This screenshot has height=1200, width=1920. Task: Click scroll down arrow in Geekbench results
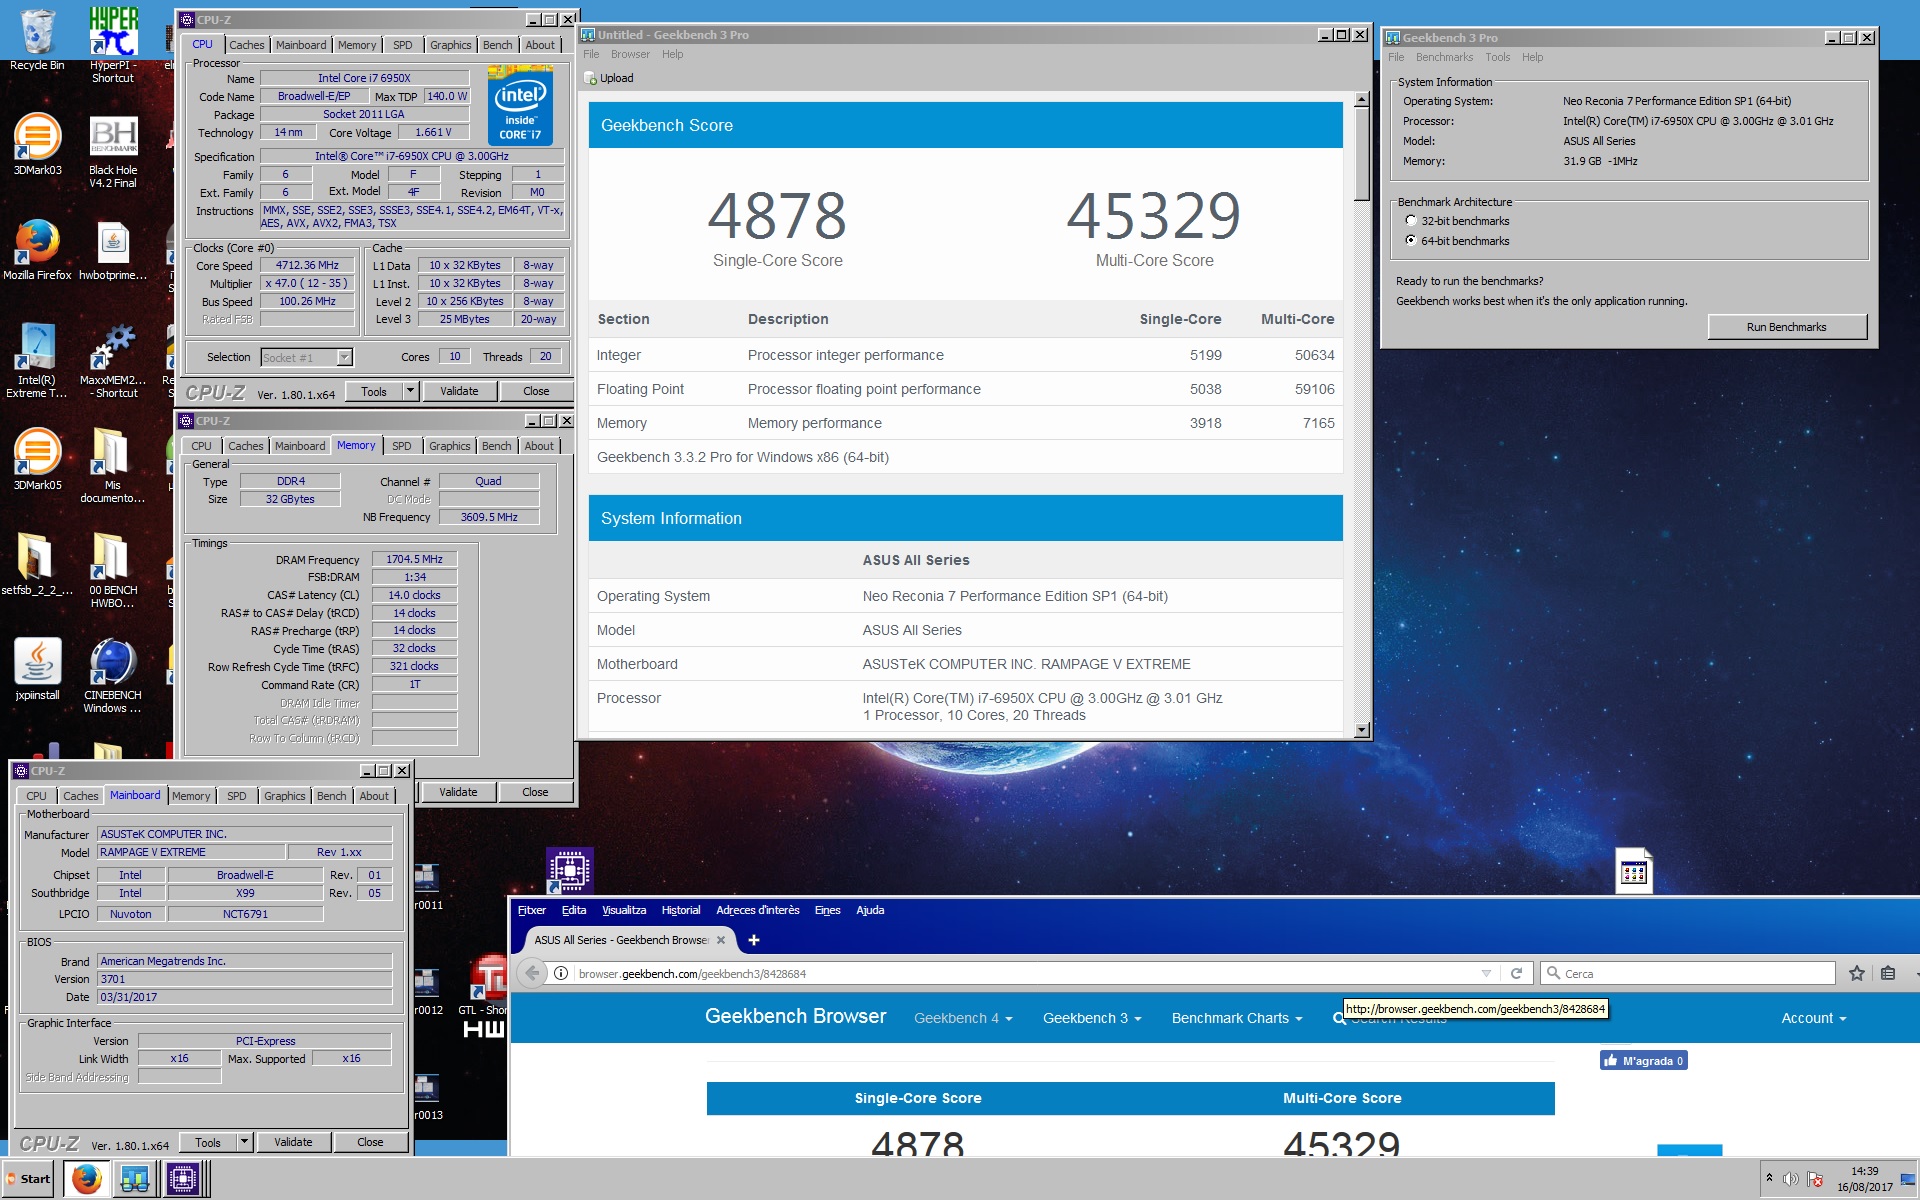pos(1361,730)
